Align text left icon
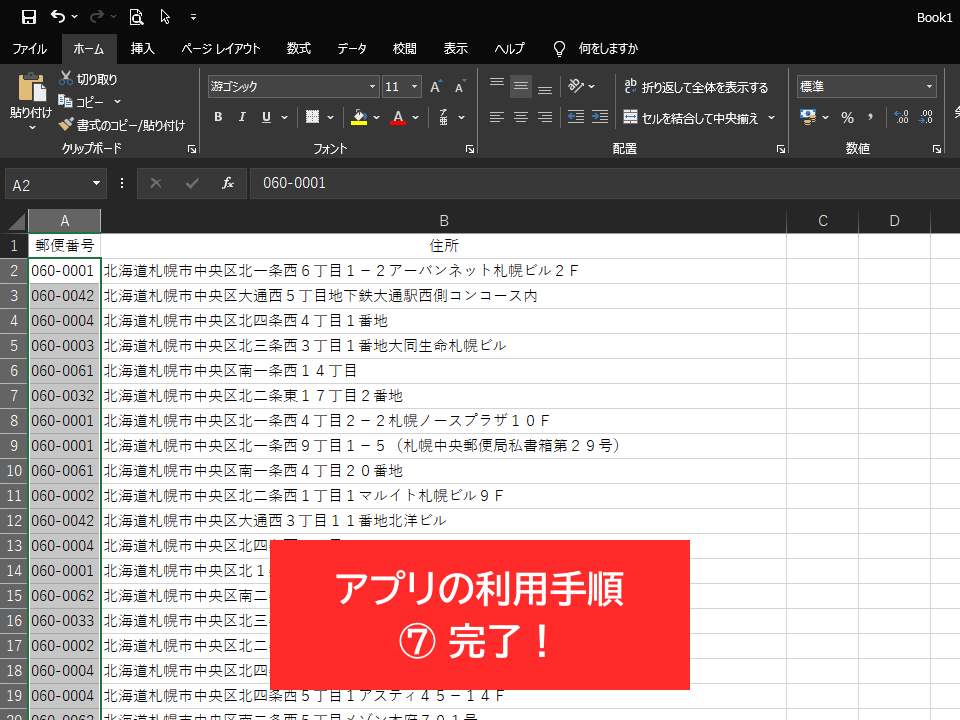This screenshot has height=720, width=960. [x=497, y=117]
